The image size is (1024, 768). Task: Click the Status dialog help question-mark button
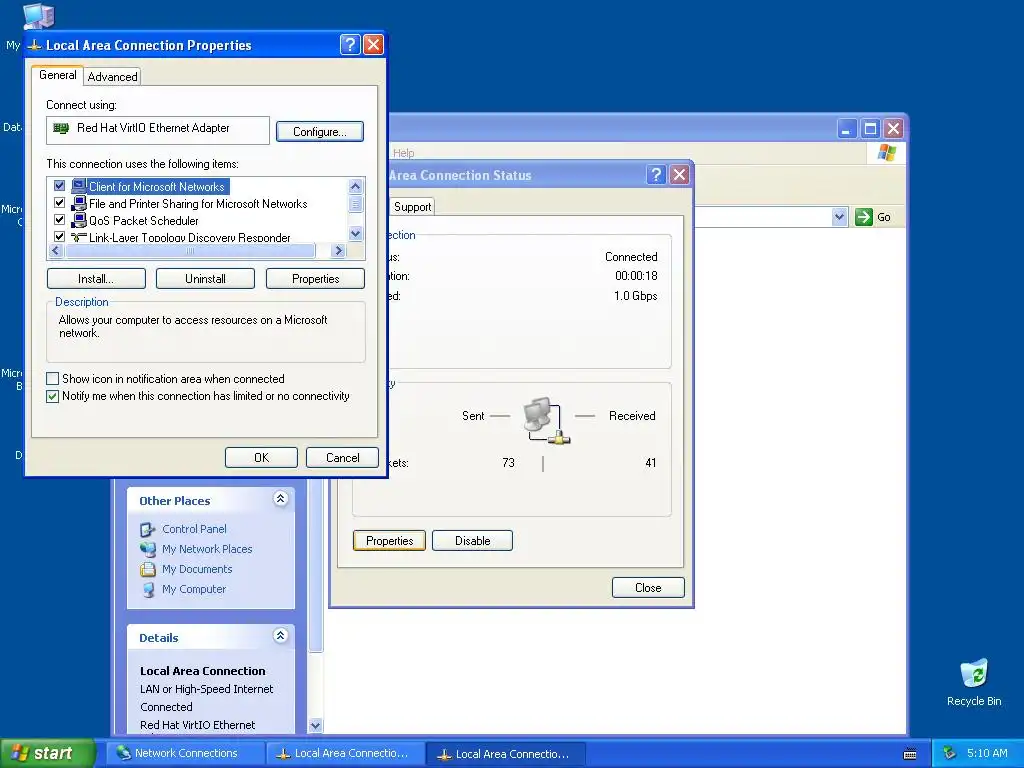click(656, 174)
